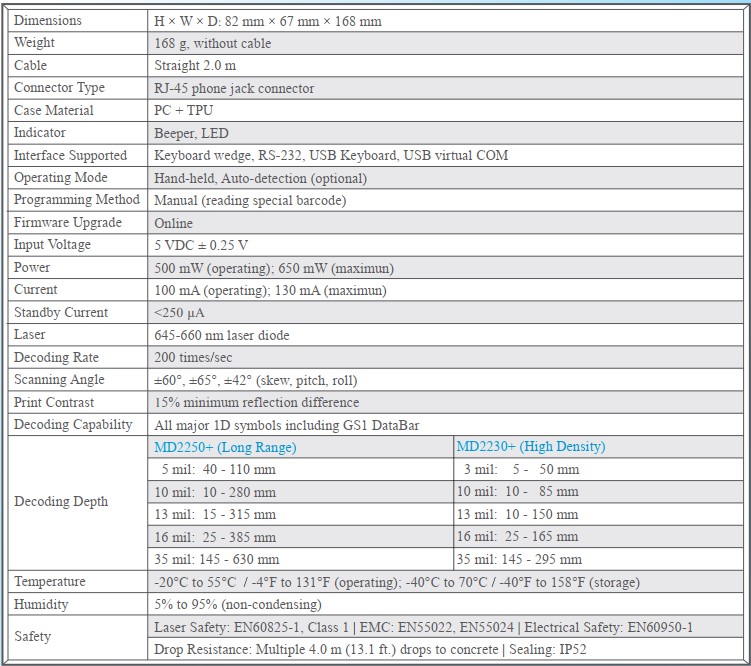Click the Weight row label
Screen dimensions: 751x666
[x=34, y=43]
